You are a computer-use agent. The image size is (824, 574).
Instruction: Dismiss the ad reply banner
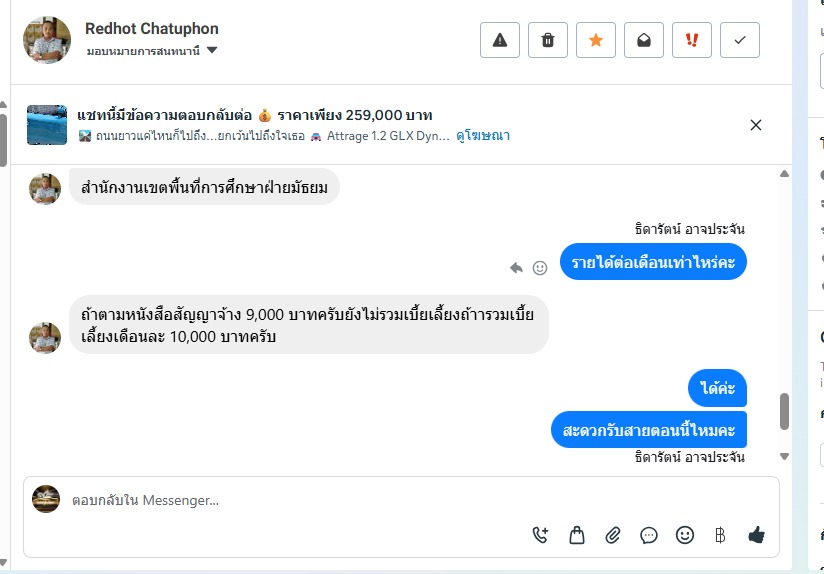pos(756,125)
